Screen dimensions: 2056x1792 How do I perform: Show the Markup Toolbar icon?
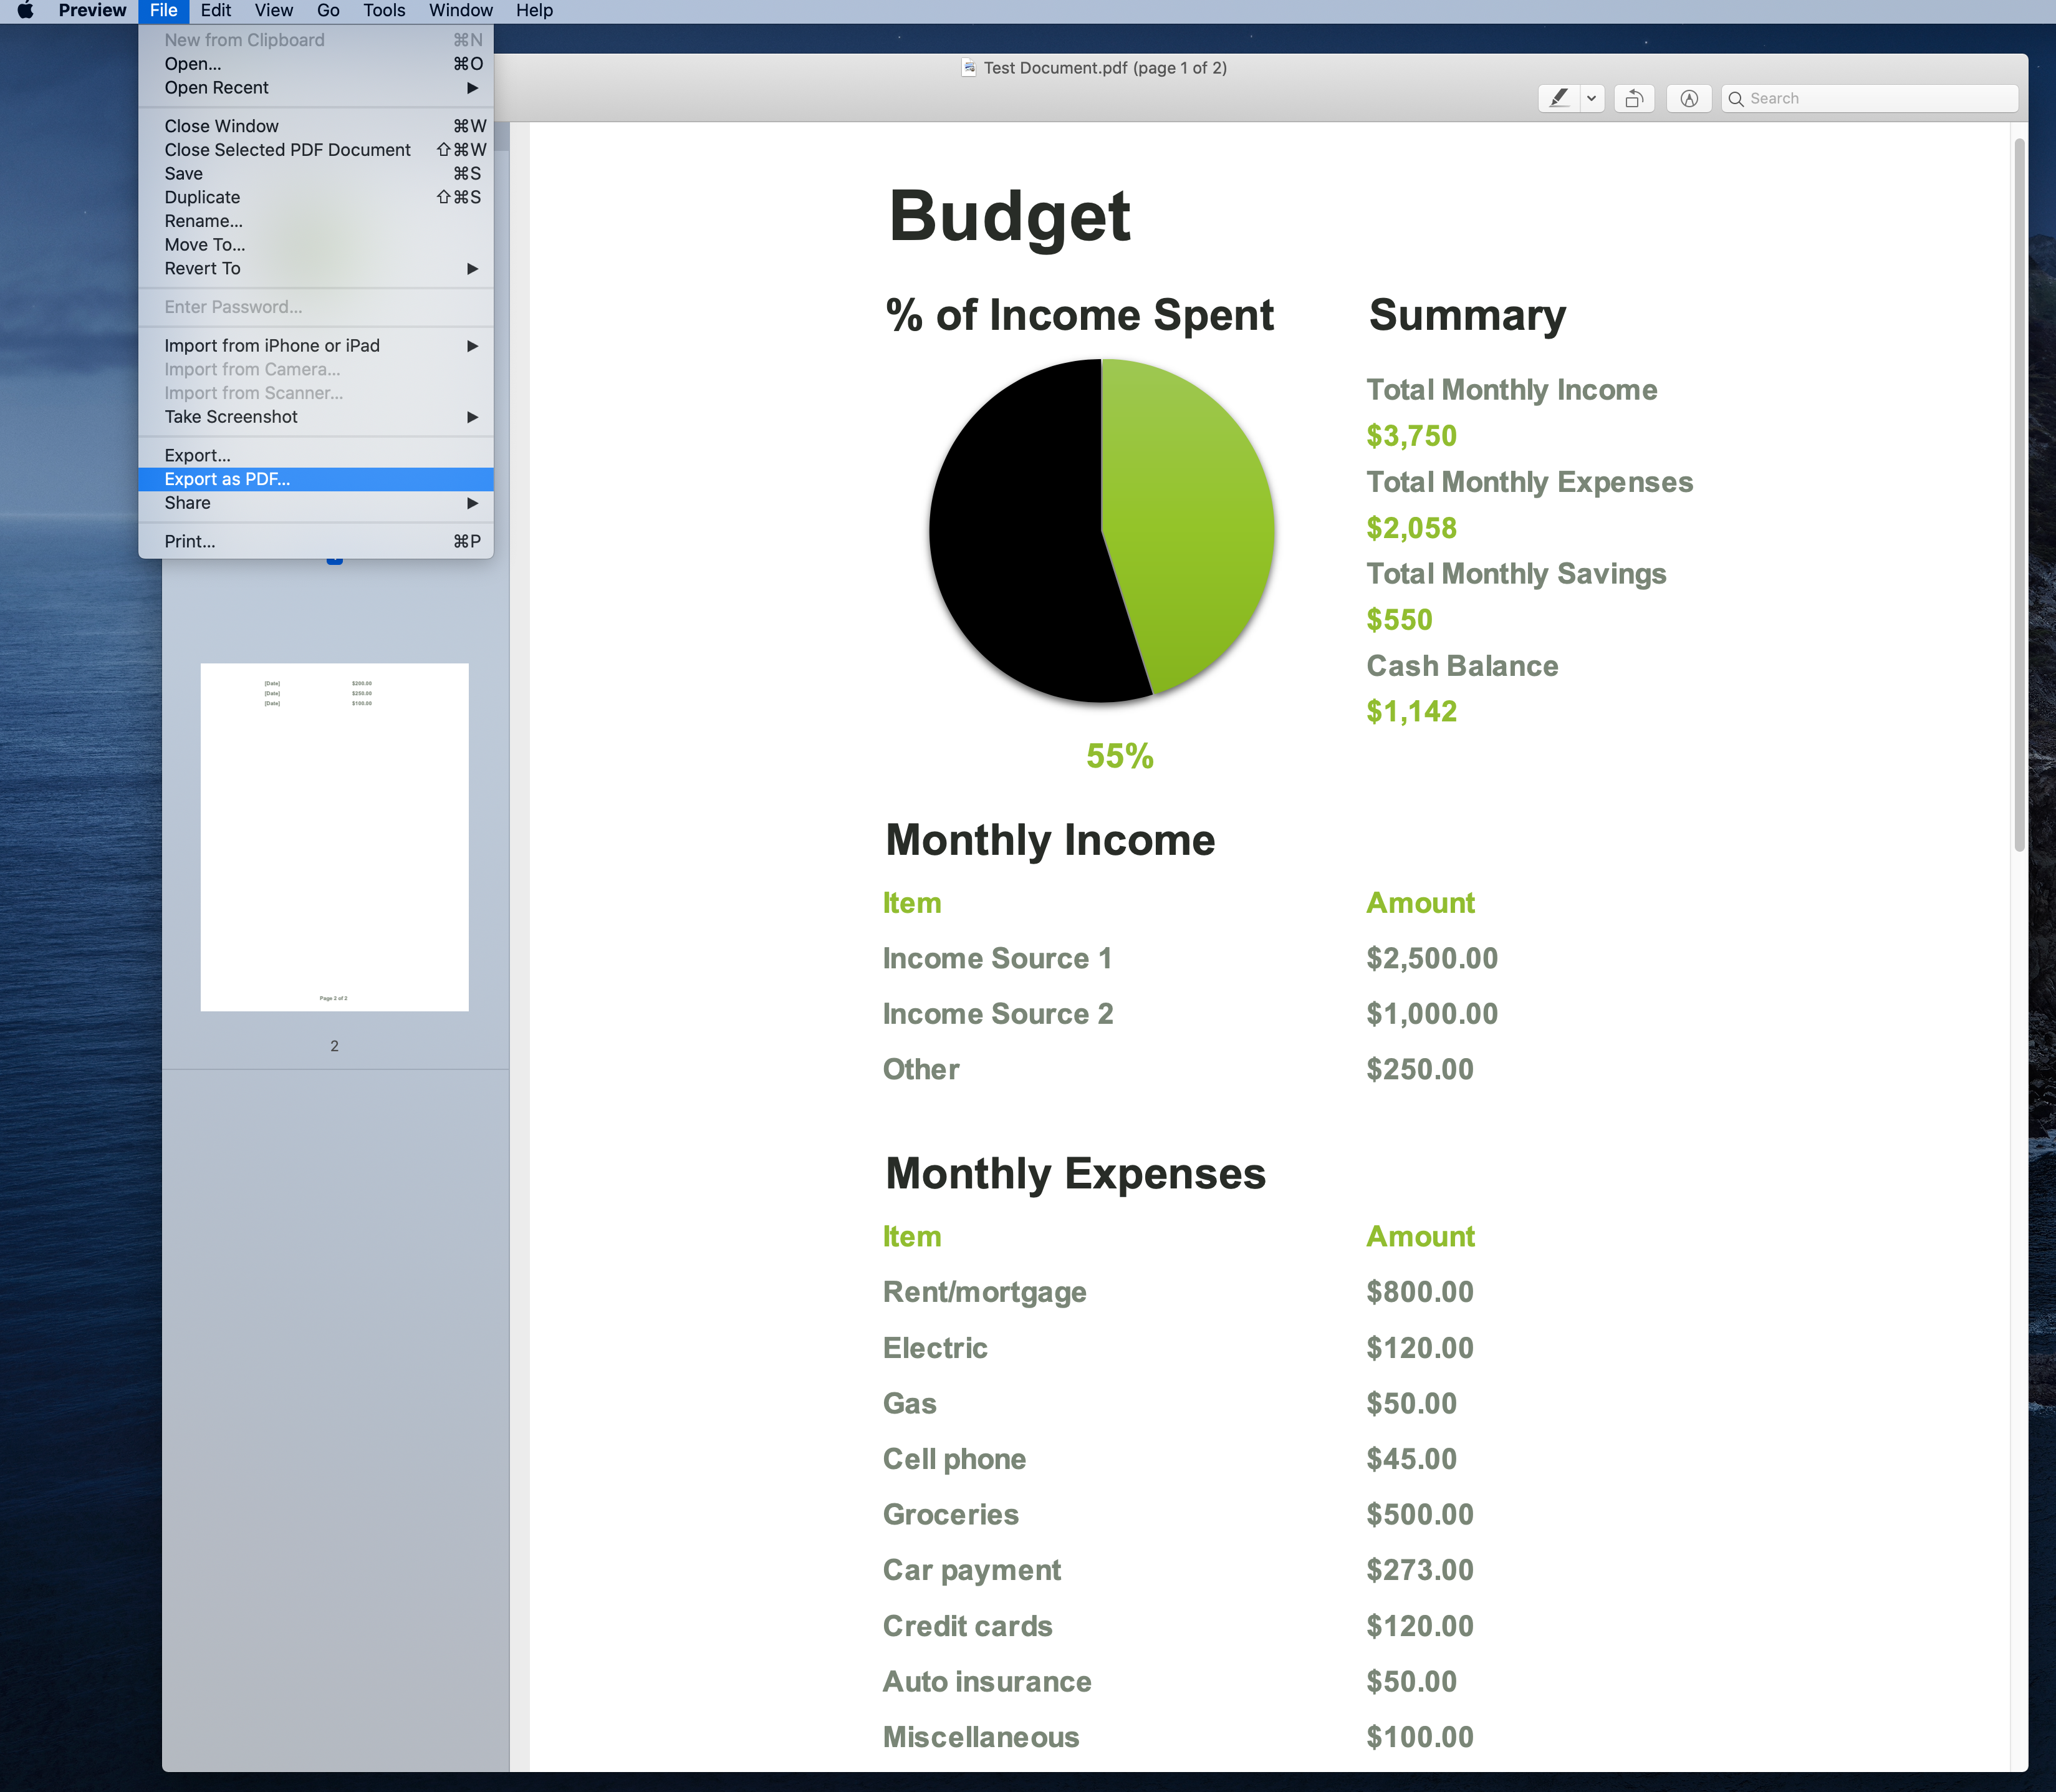tap(1689, 98)
